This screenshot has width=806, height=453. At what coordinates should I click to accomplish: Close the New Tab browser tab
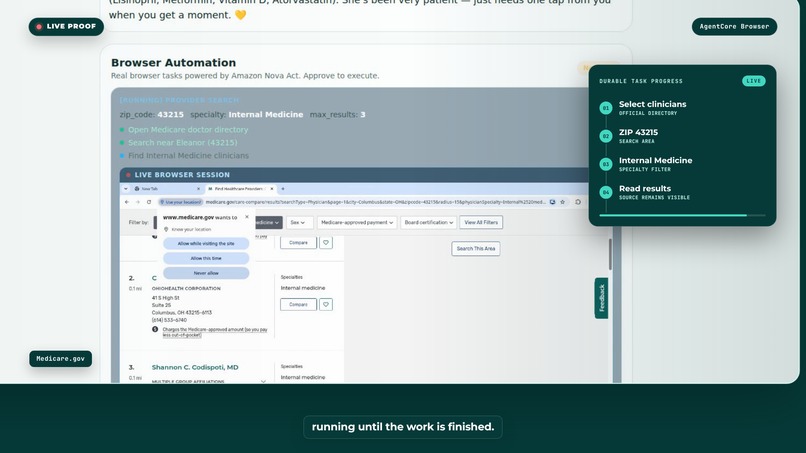coord(198,189)
